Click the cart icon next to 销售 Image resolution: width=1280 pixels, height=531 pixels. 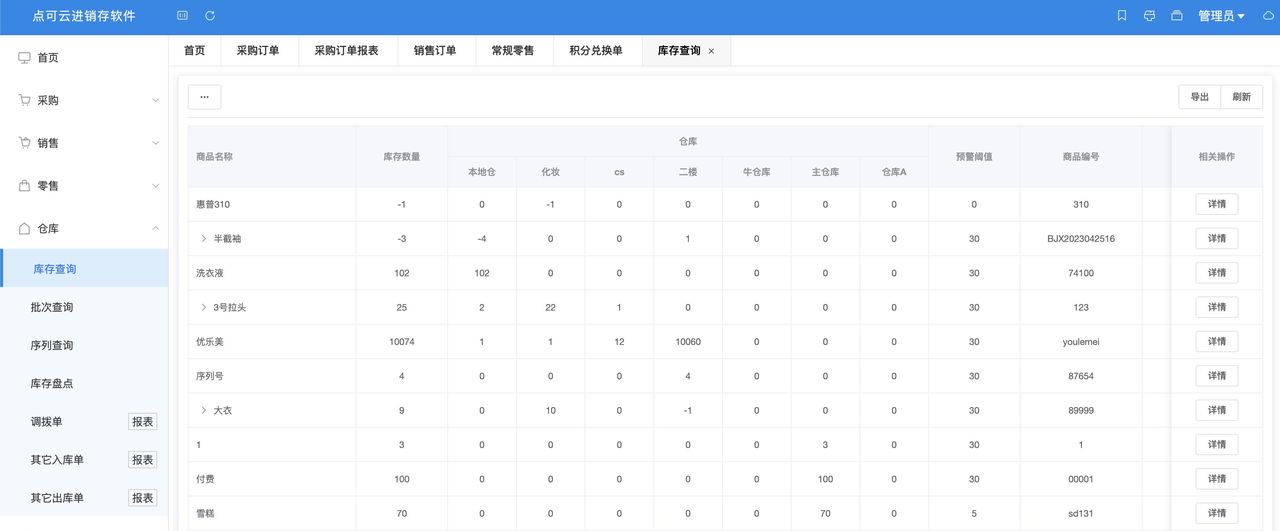coord(25,143)
